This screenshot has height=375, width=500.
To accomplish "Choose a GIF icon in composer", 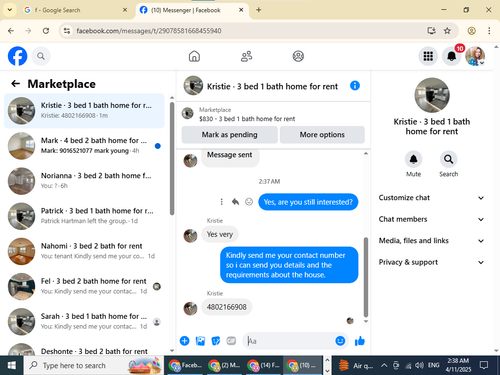I will tap(231, 341).
